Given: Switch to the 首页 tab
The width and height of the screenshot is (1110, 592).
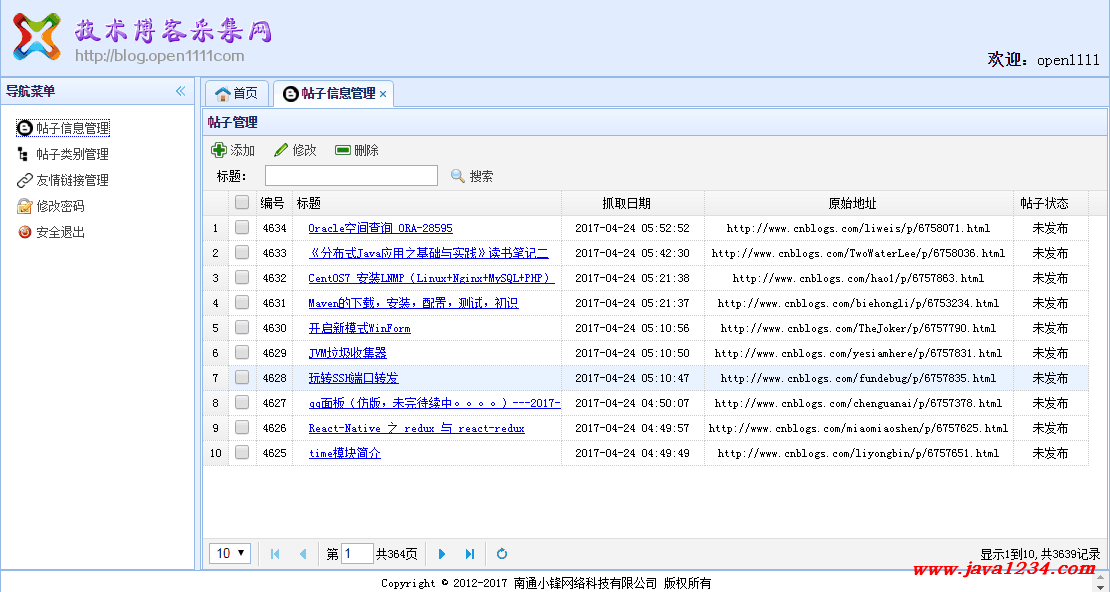Looking at the screenshot, I should pos(237,93).
